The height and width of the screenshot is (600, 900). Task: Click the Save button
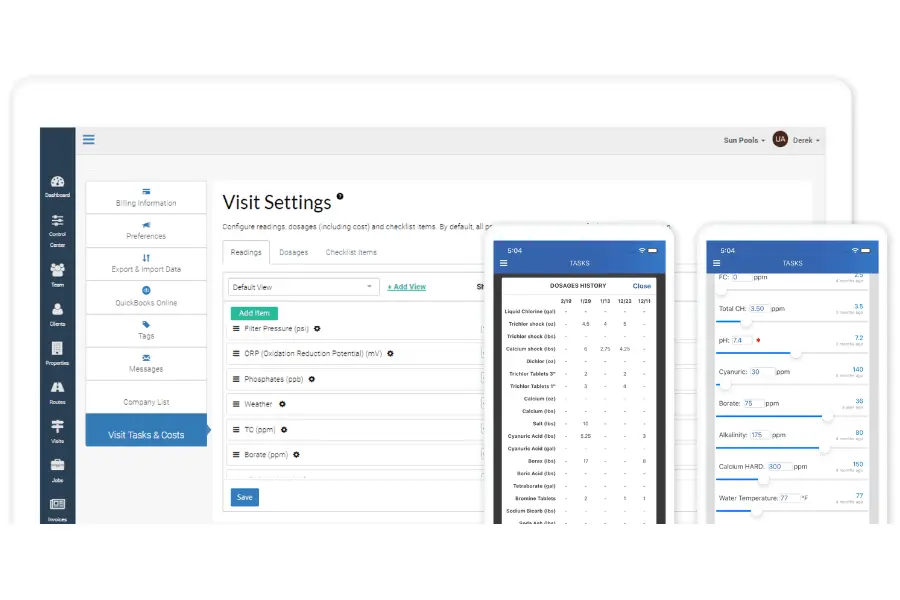coord(245,497)
